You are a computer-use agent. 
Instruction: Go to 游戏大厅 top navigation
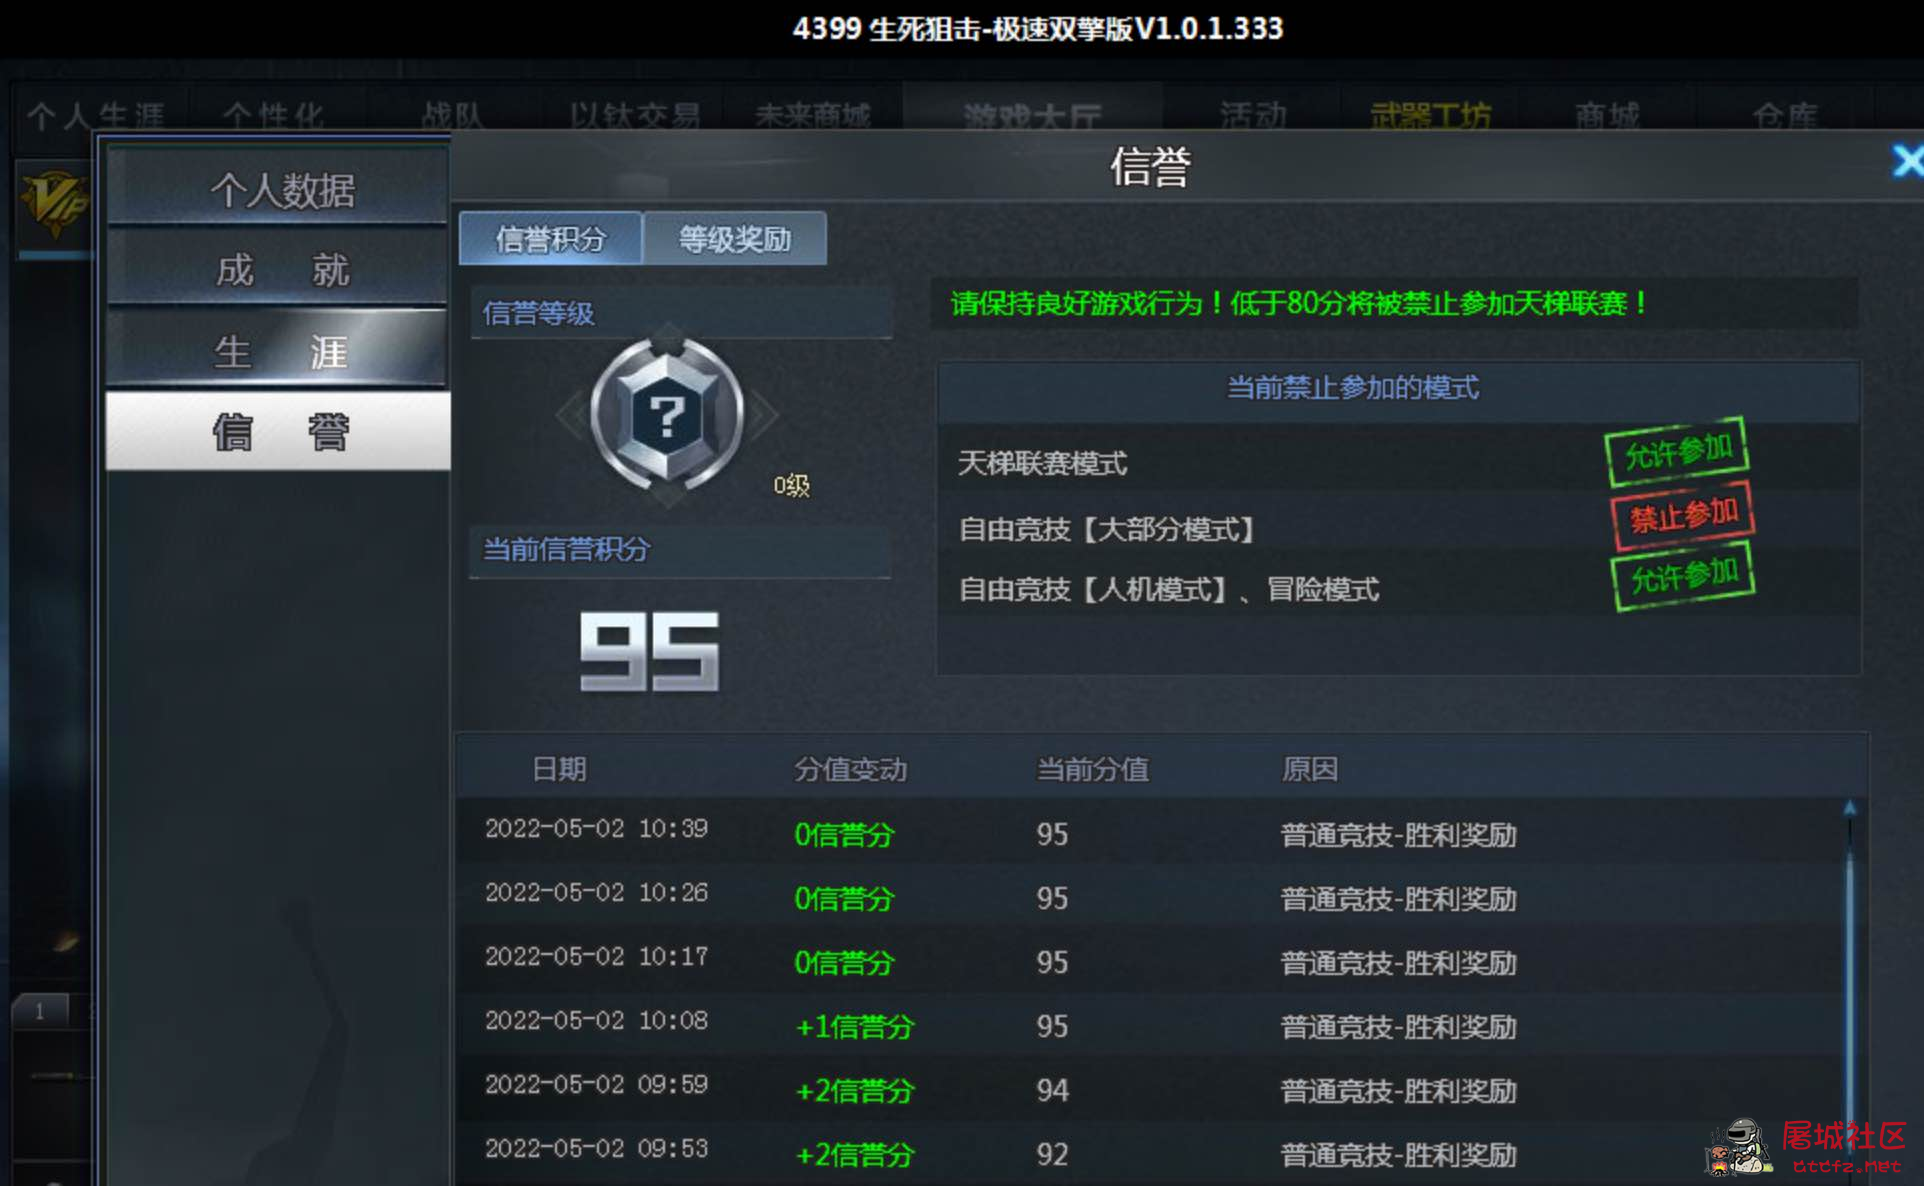click(1032, 116)
